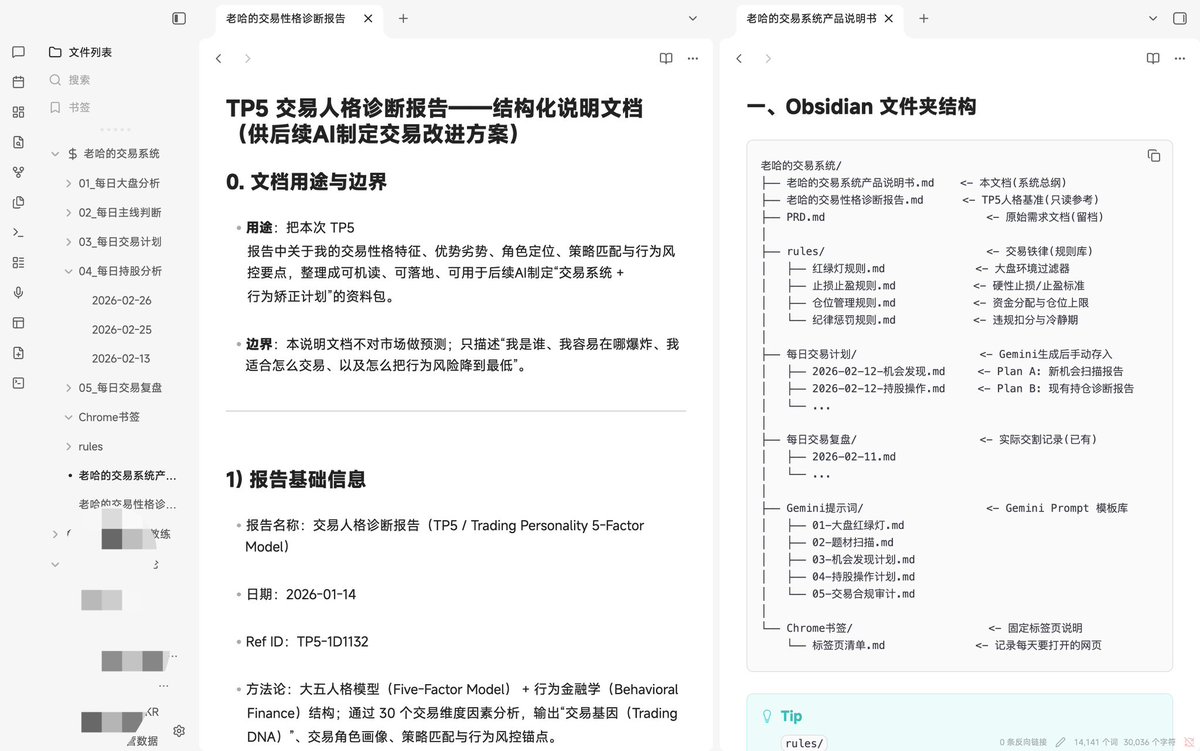The width and height of the screenshot is (1200, 751).
Task: Open tab list dropdown in left pane
Action: coord(693,18)
